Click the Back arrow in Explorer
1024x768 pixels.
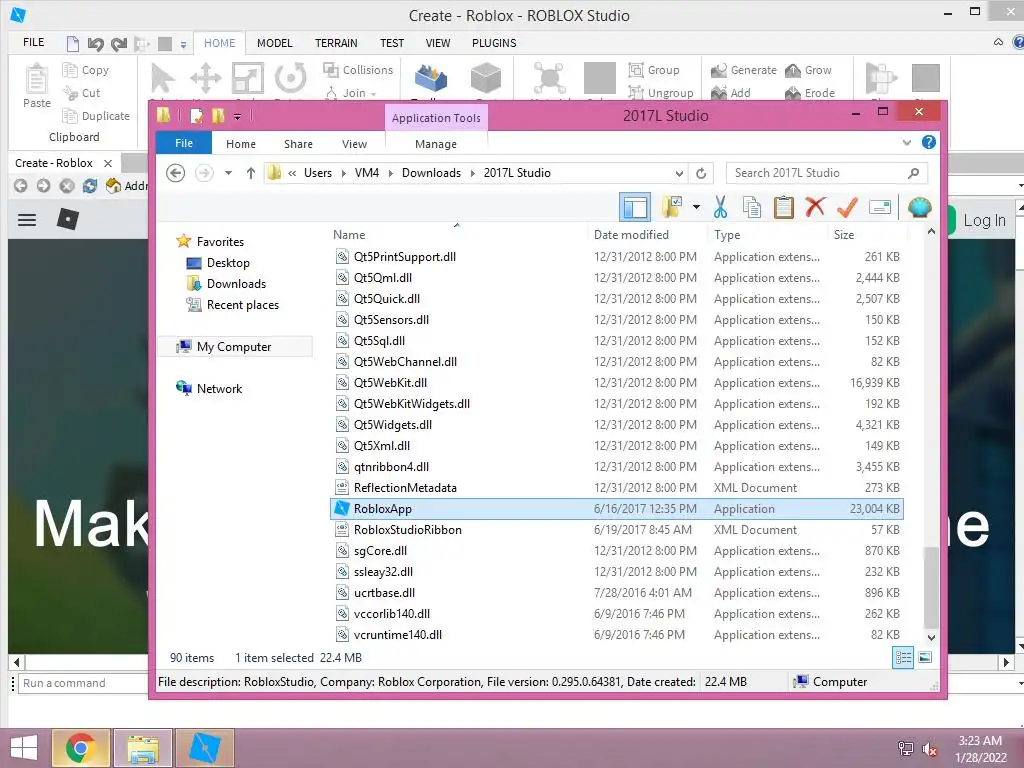(x=176, y=173)
